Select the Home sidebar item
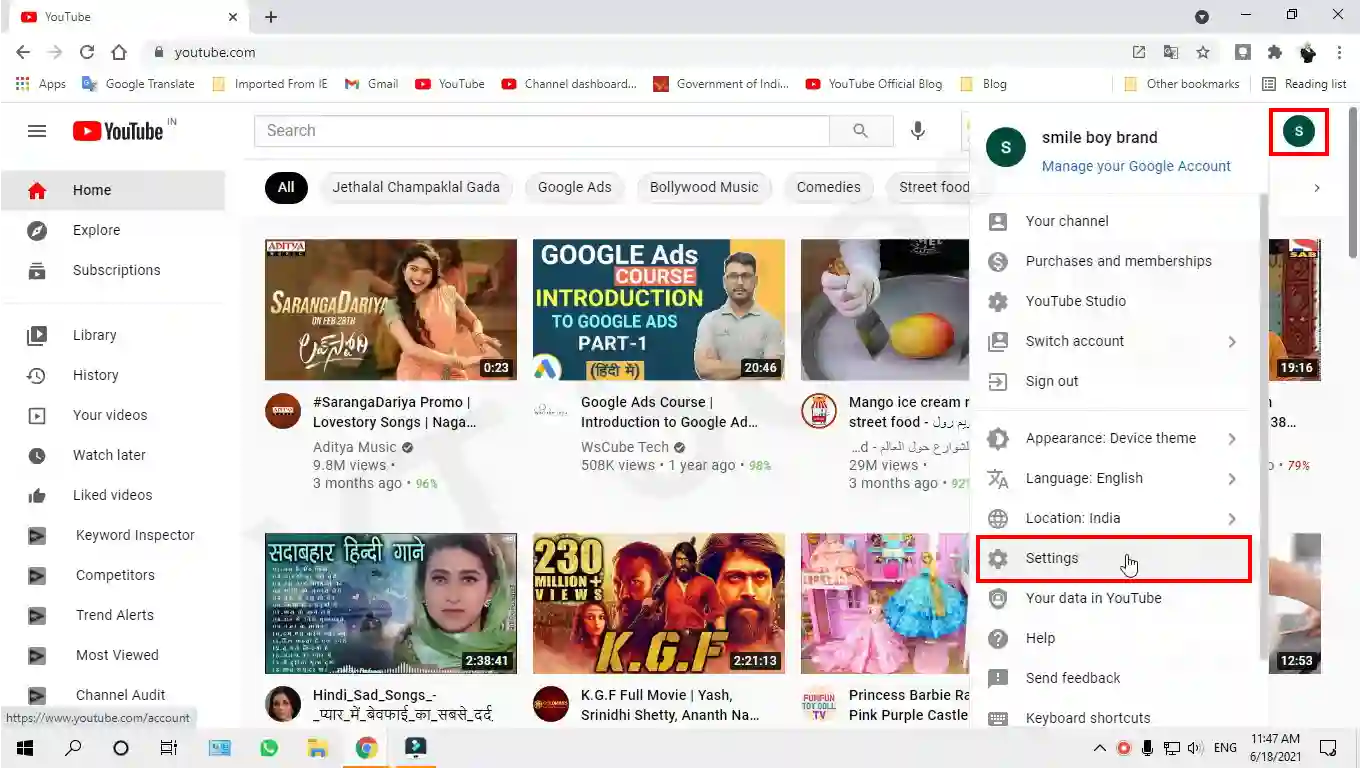1360x768 pixels. click(x=113, y=190)
